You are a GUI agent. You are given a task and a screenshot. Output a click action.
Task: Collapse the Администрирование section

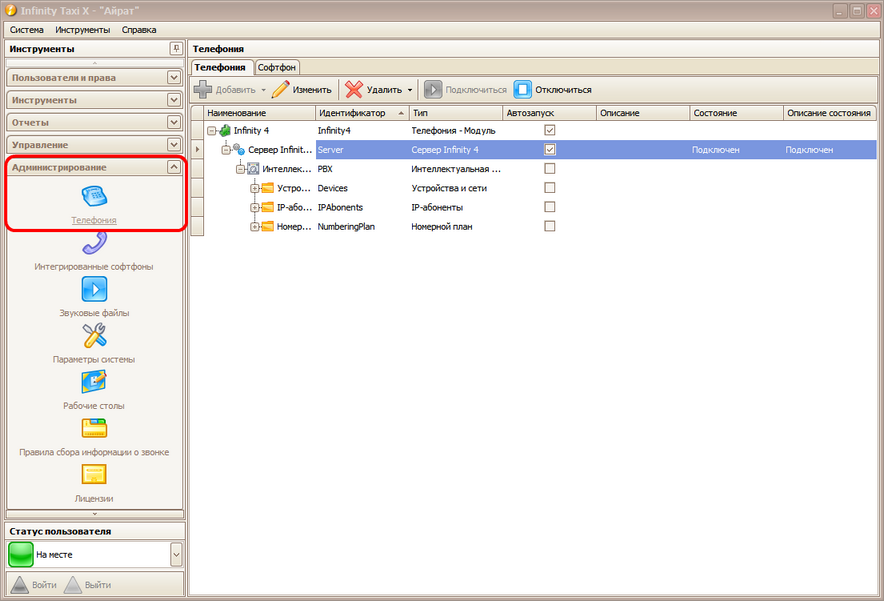coord(174,167)
